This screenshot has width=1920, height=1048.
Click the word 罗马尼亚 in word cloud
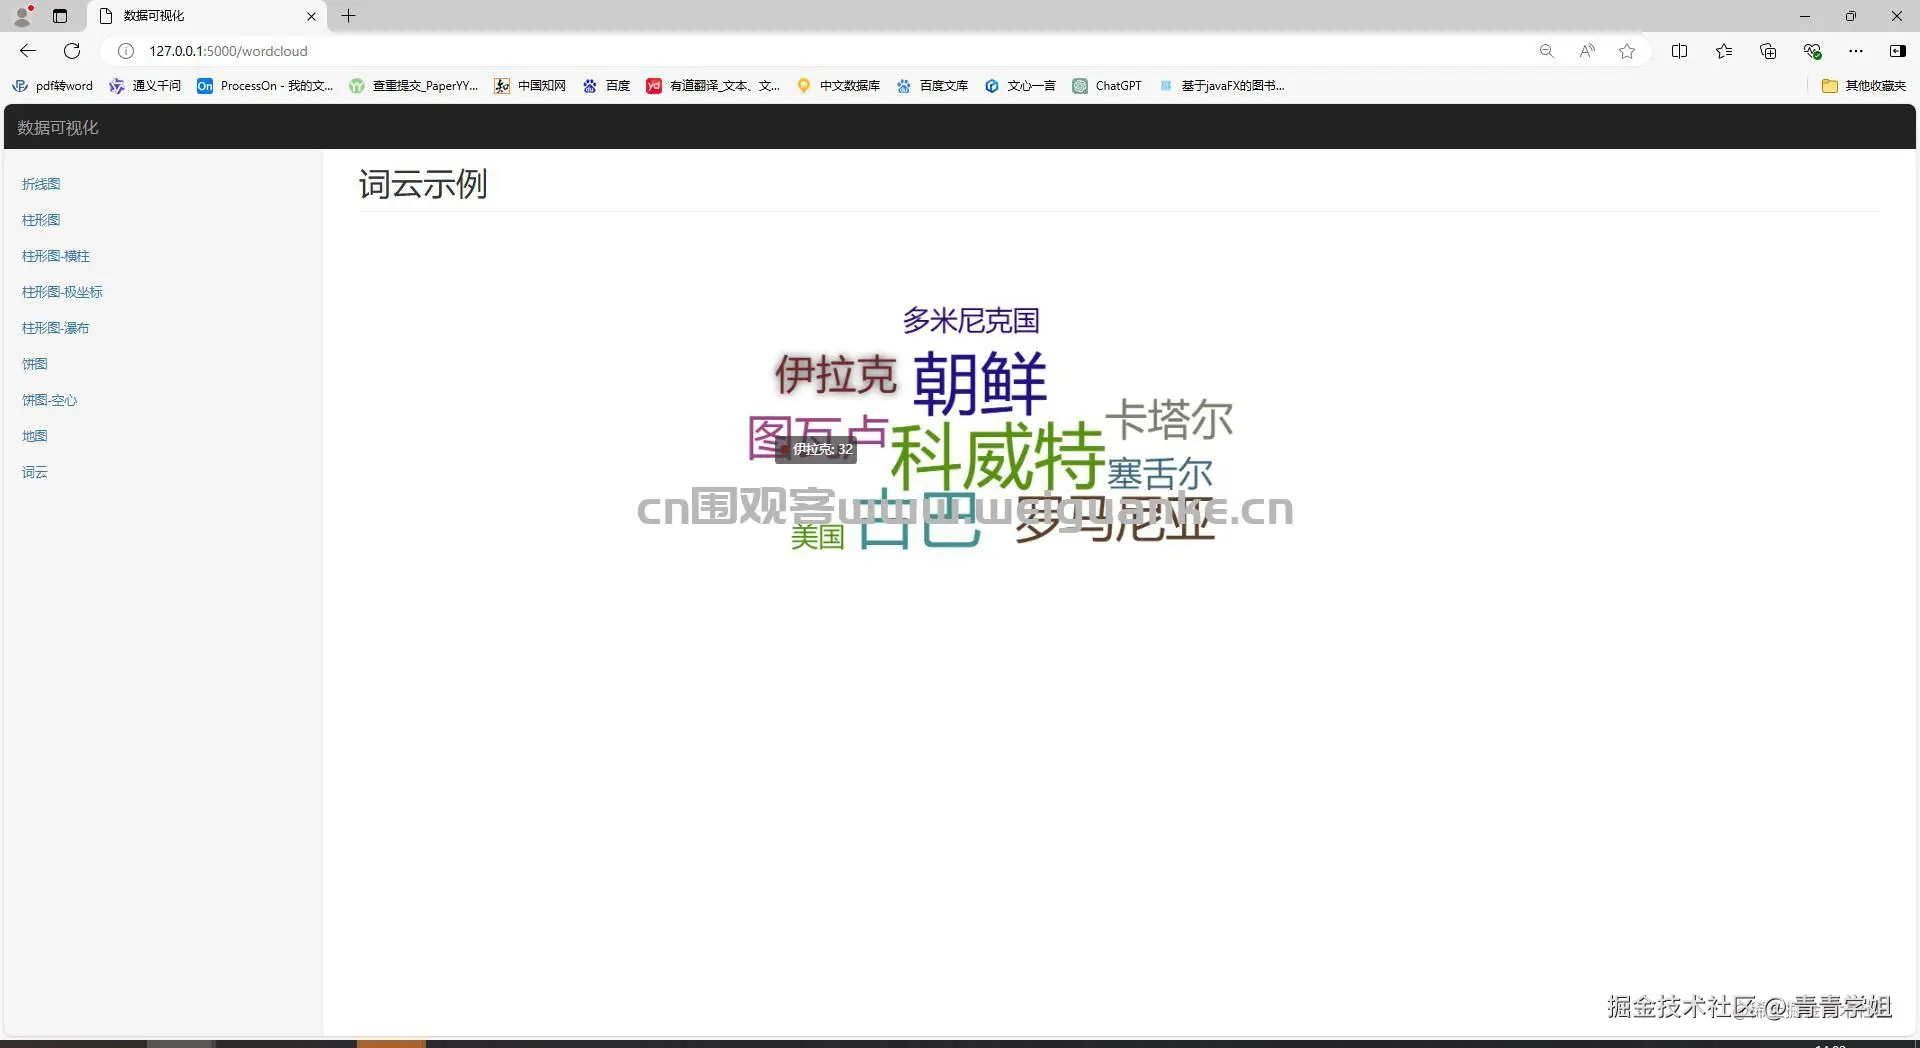(1115, 518)
